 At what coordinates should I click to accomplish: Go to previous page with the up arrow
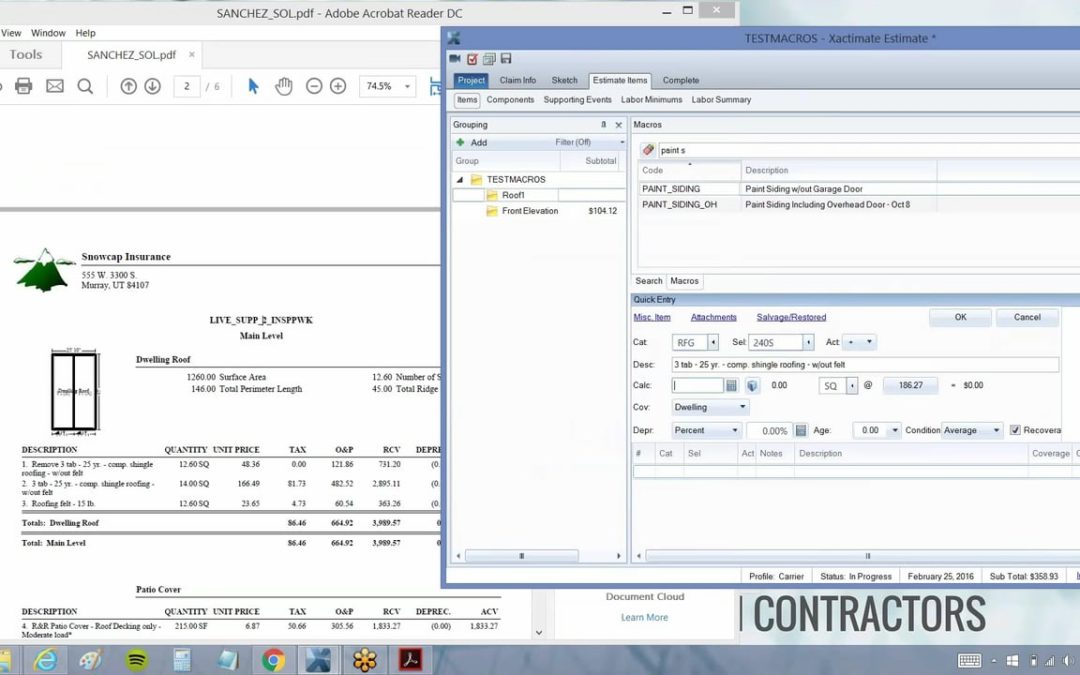pos(128,86)
